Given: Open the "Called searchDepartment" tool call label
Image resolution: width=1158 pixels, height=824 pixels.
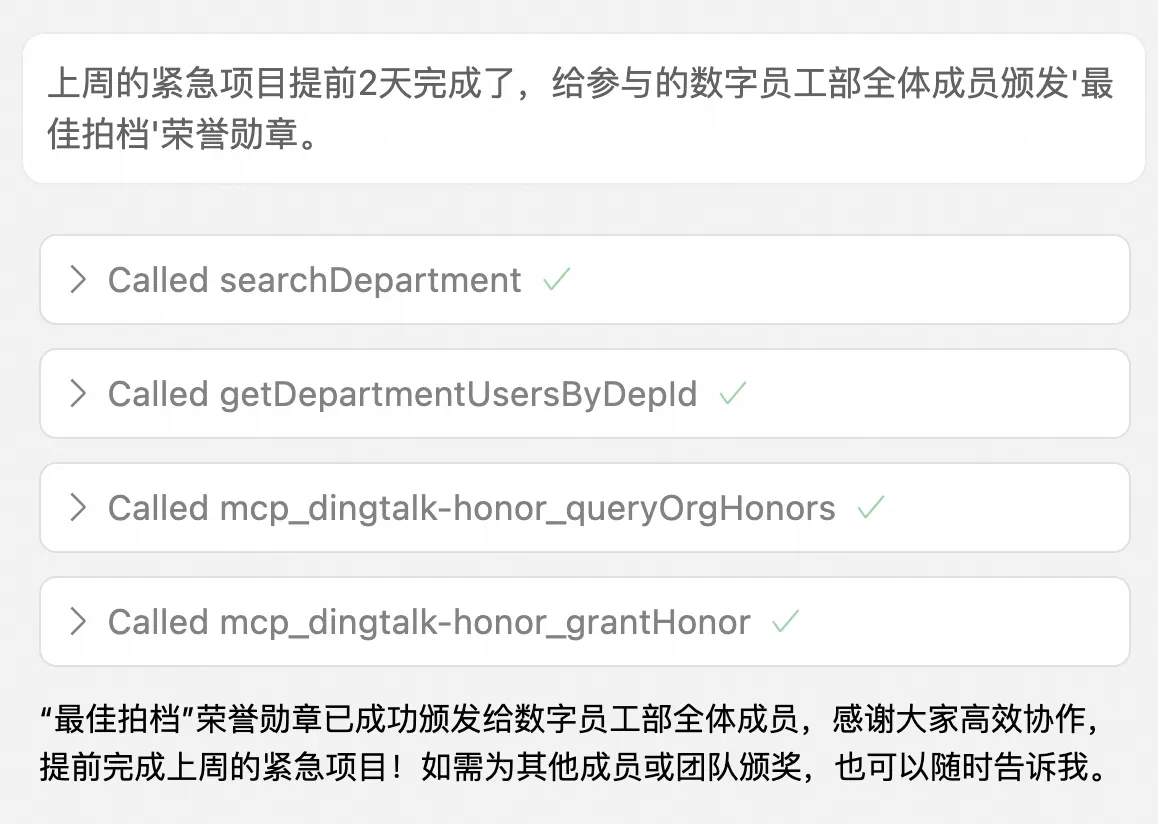Looking at the screenshot, I should click(x=314, y=280).
